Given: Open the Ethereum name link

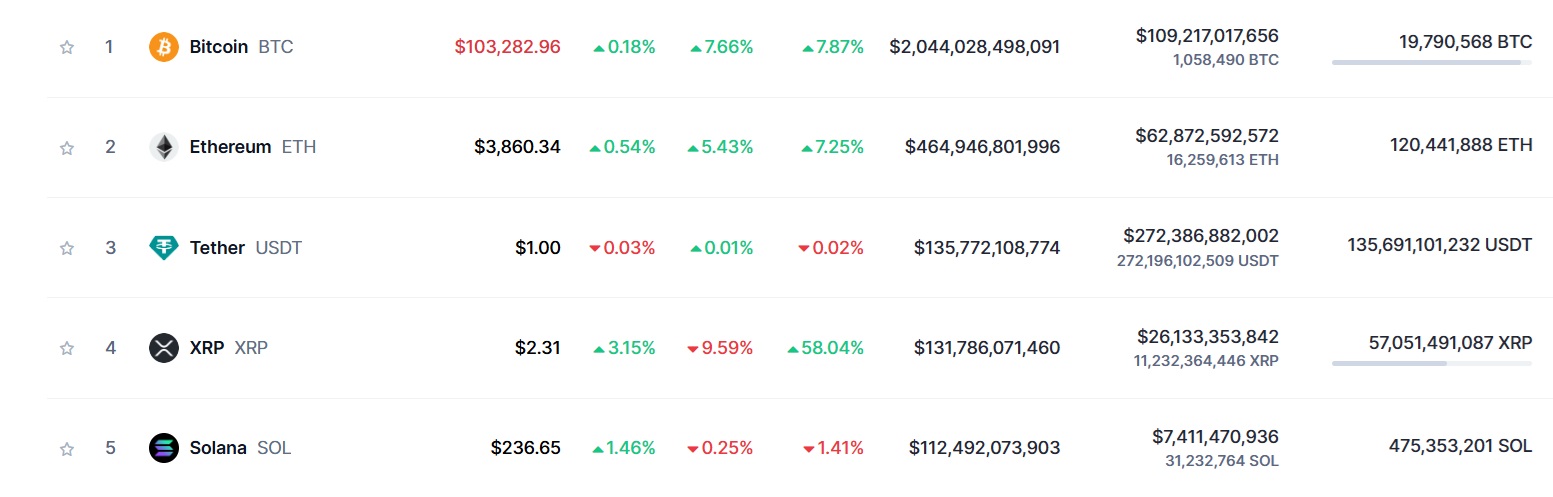Looking at the screenshot, I should [x=253, y=147].
